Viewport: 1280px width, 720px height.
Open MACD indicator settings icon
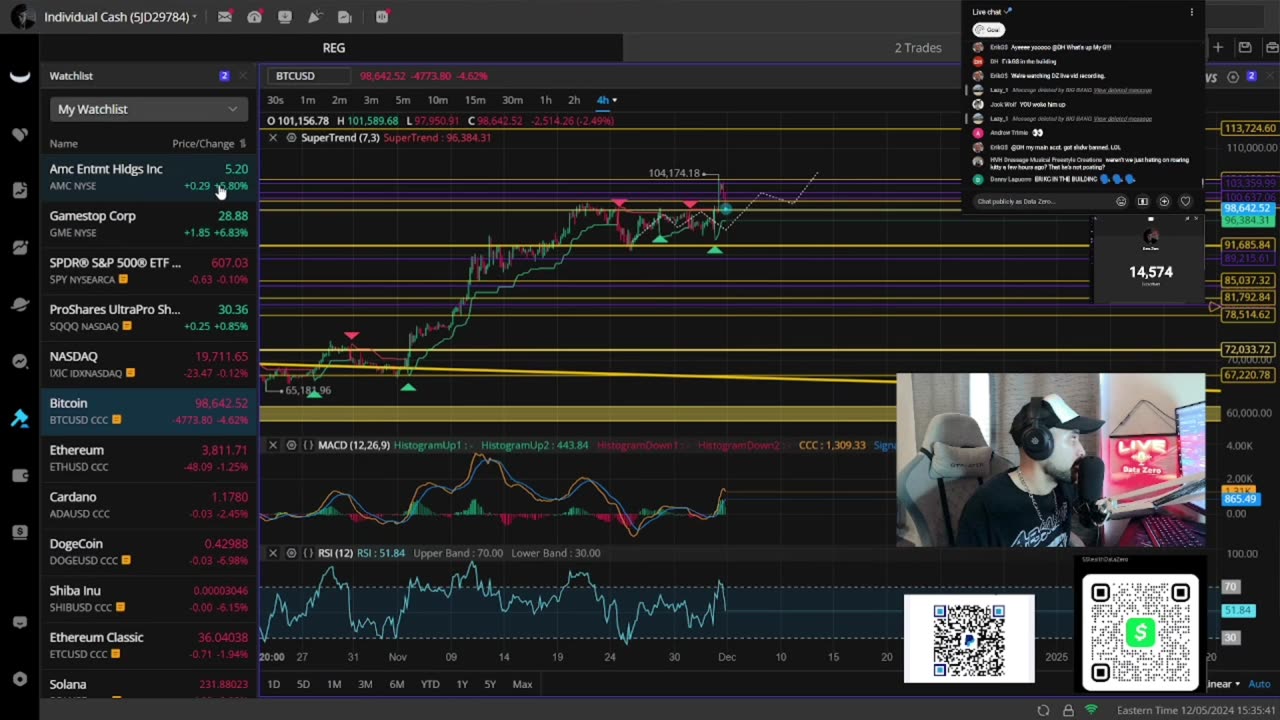pyautogui.click(x=291, y=445)
